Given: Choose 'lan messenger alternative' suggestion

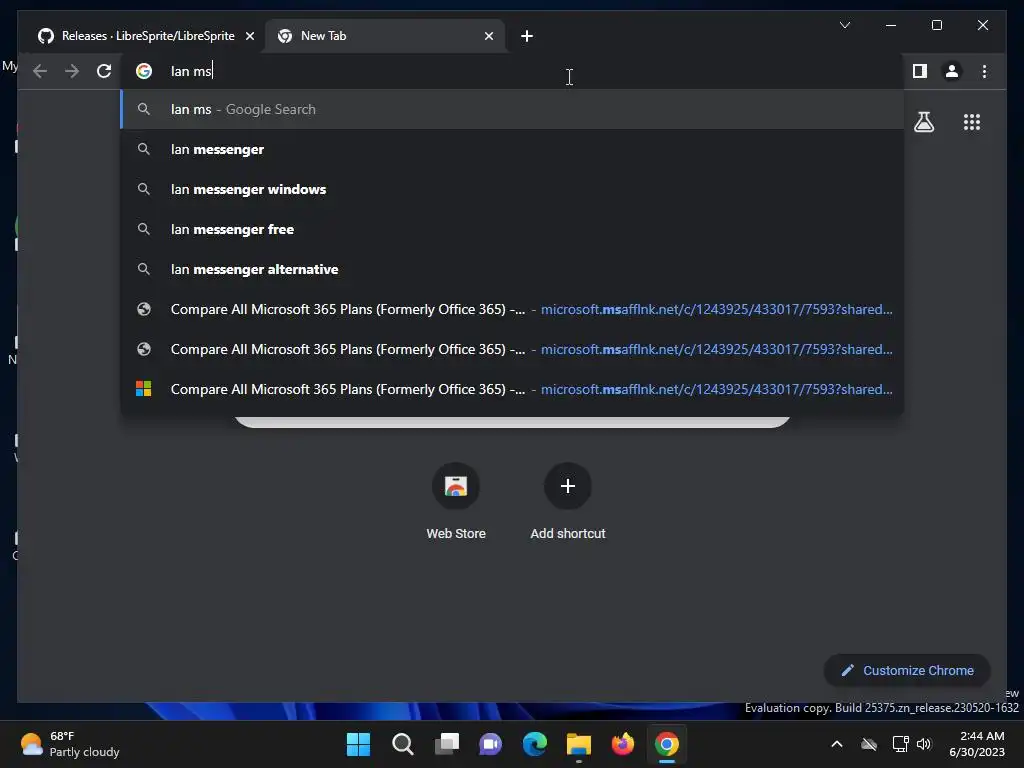Looking at the screenshot, I should click(x=513, y=269).
